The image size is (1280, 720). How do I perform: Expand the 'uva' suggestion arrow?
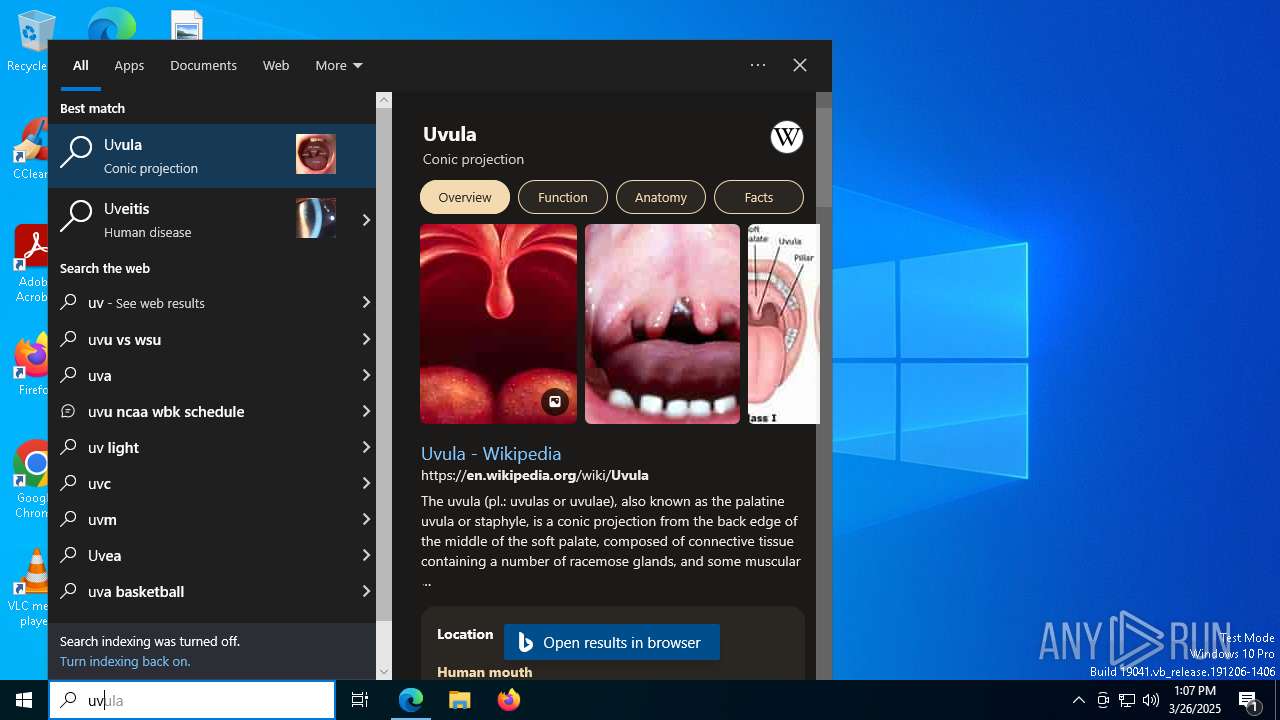(366, 375)
